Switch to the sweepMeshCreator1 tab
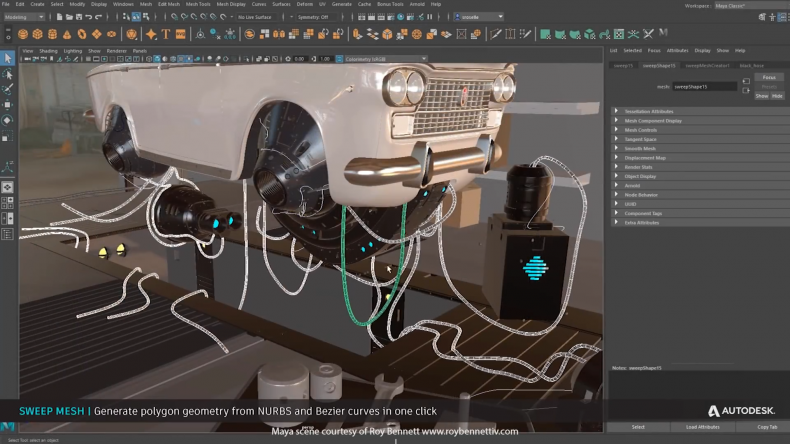The width and height of the screenshot is (790, 444). click(707, 65)
